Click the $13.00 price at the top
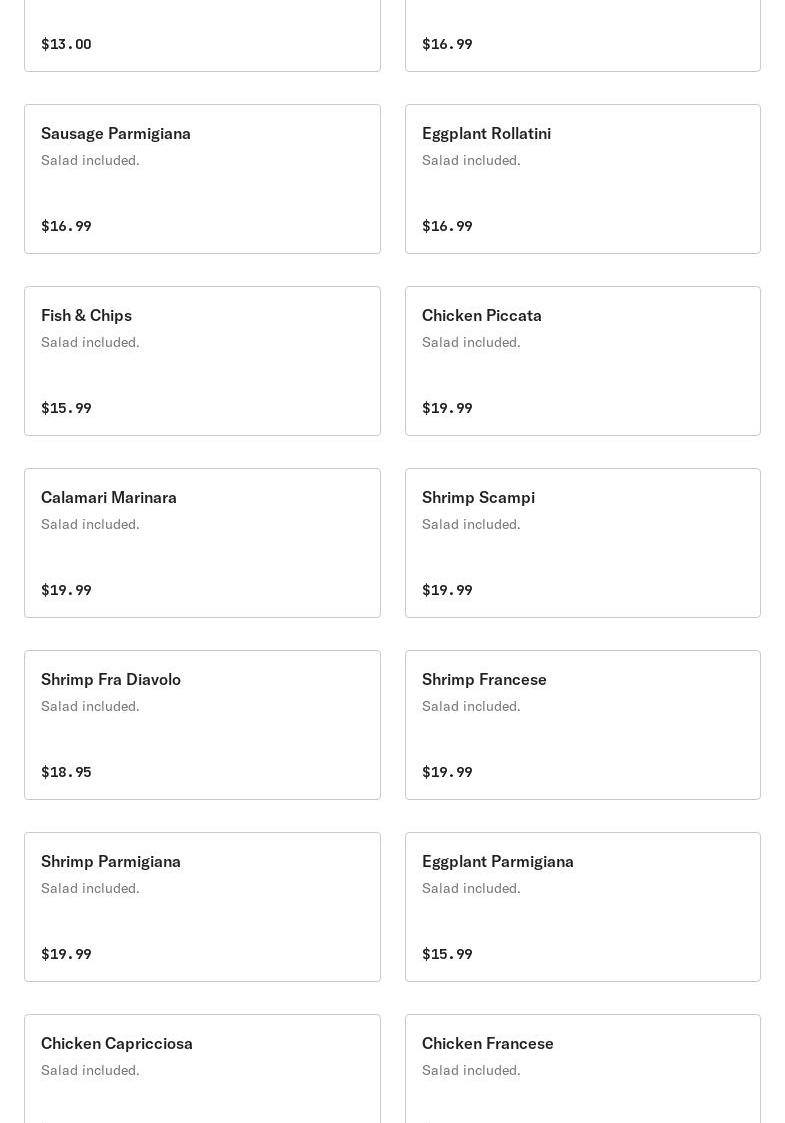The width and height of the screenshot is (785, 1123). (x=66, y=44)
